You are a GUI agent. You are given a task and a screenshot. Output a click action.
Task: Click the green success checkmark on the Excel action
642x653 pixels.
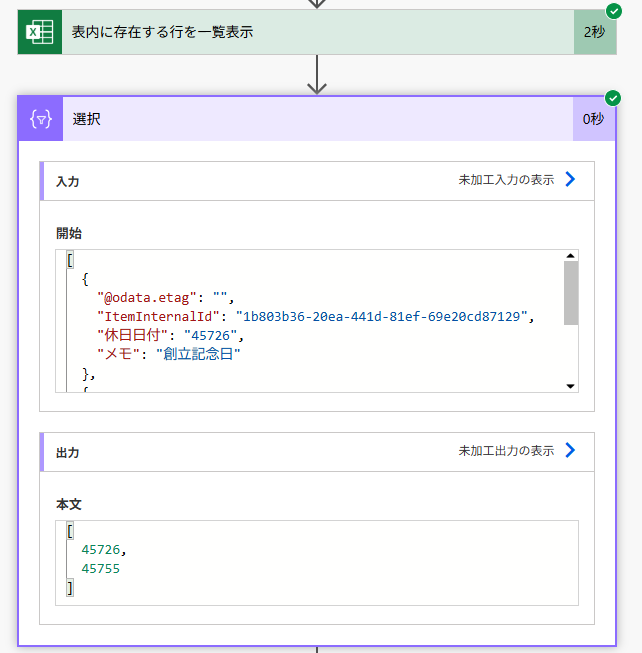(x=614, y=11)
